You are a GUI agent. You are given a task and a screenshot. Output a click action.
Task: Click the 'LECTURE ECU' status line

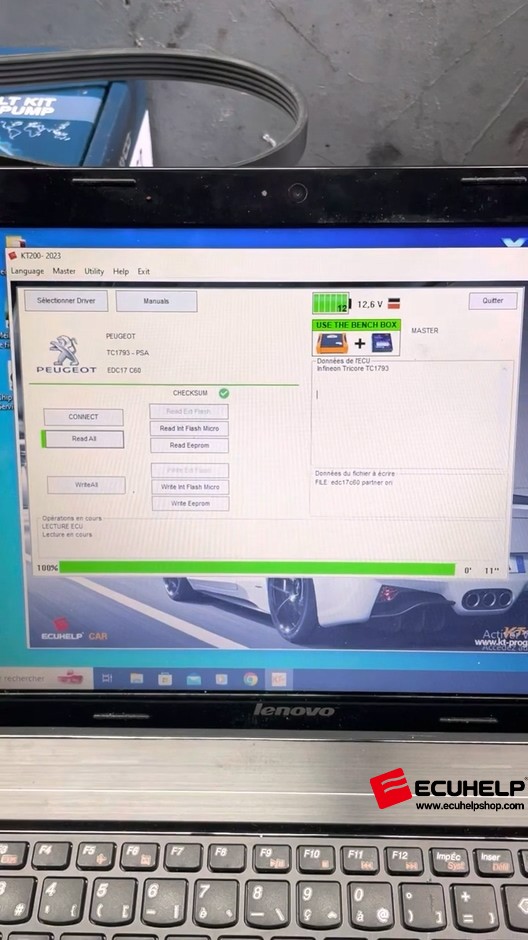[62, 526]
